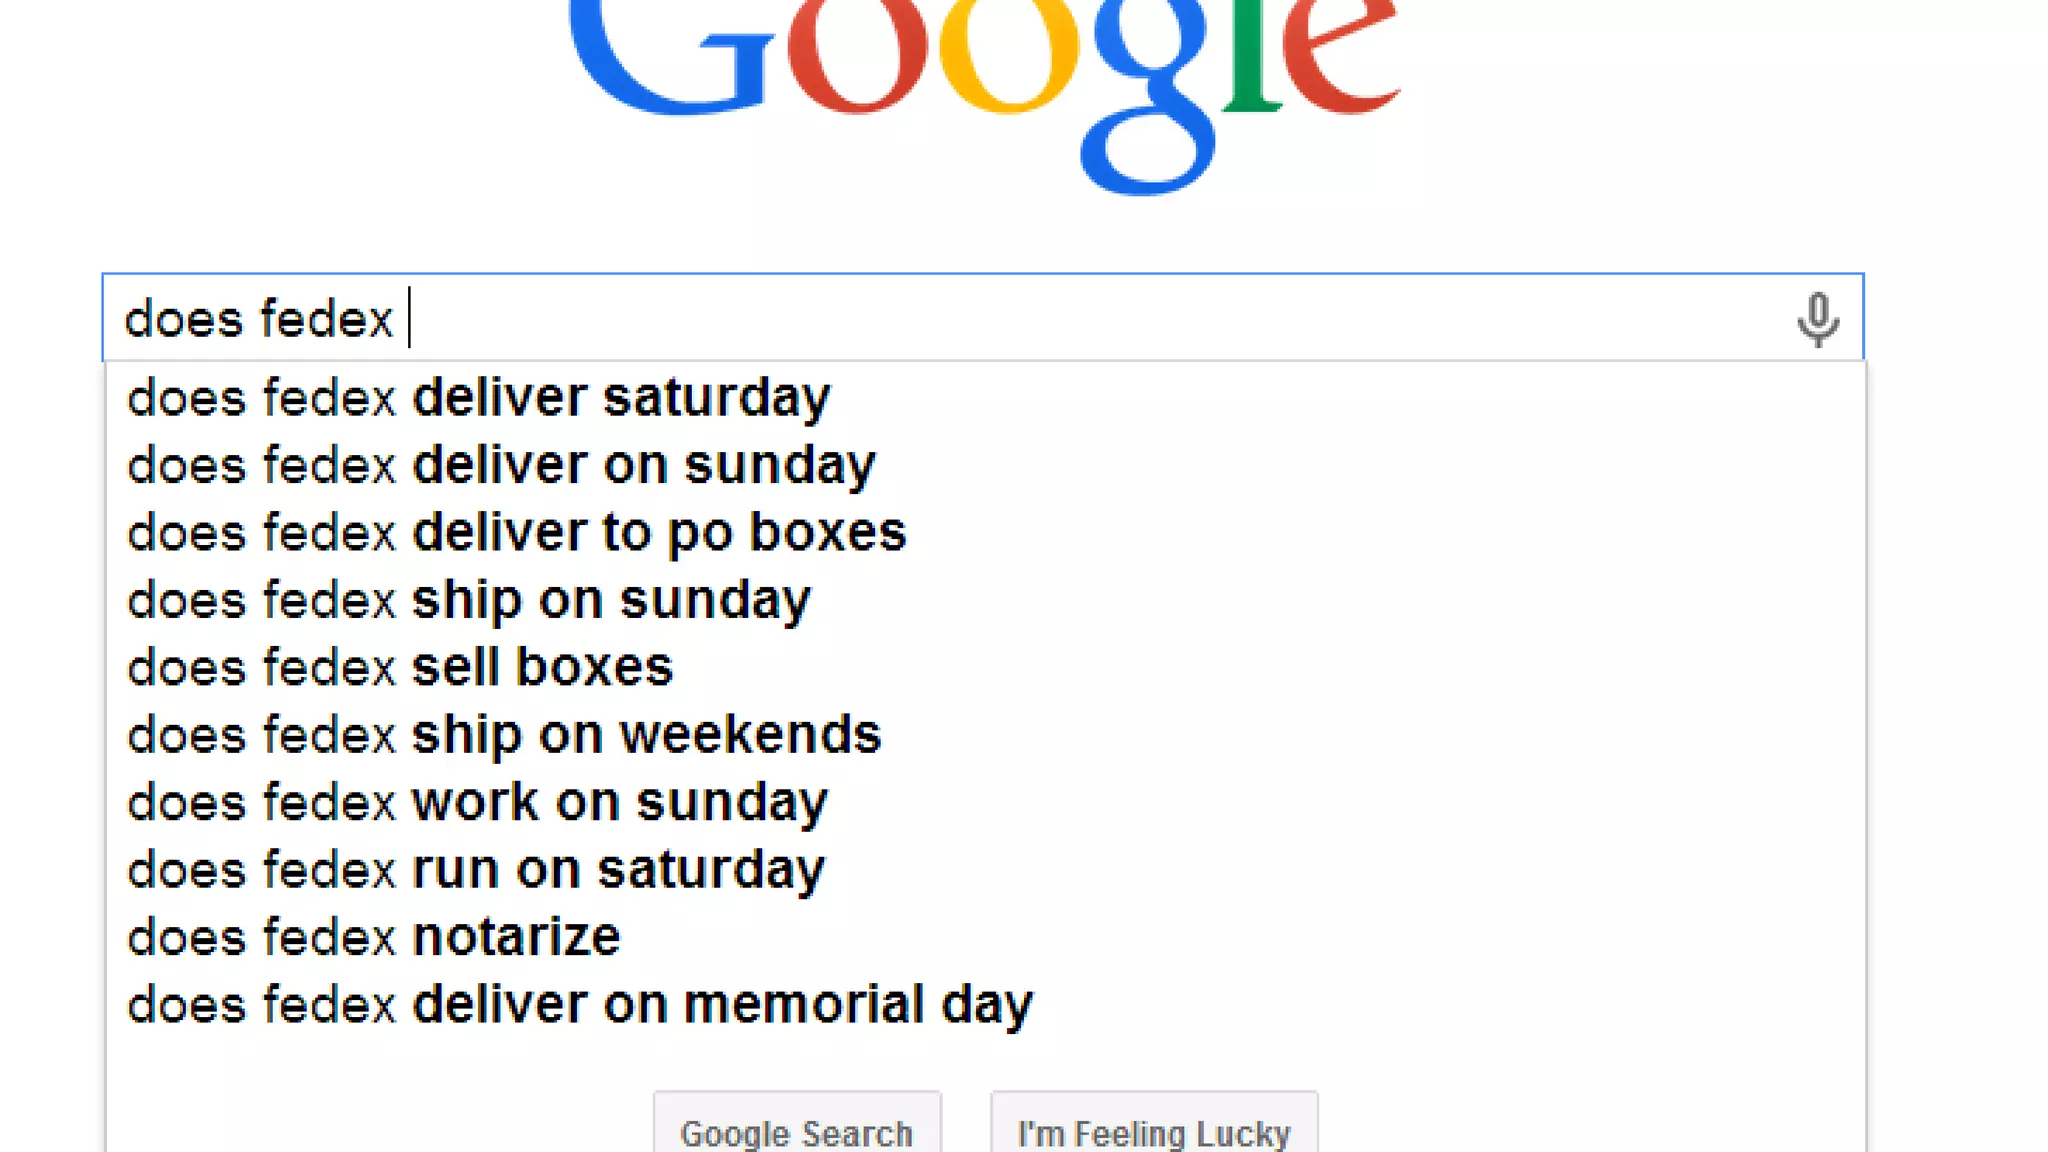Select "does fedex sell boxes" suggestion
2048x1152 pixels.
click(x=400, y=668)
